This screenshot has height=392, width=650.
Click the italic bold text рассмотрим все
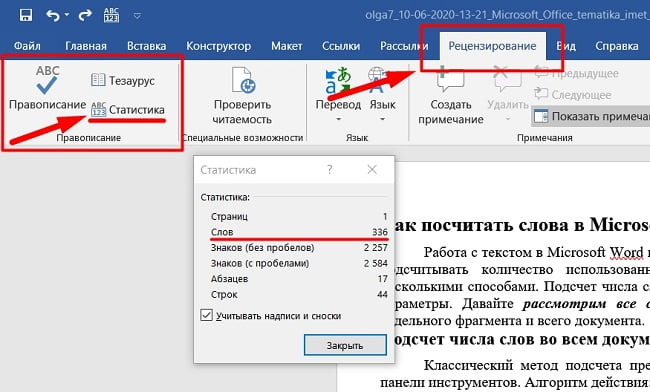[580, 304]
